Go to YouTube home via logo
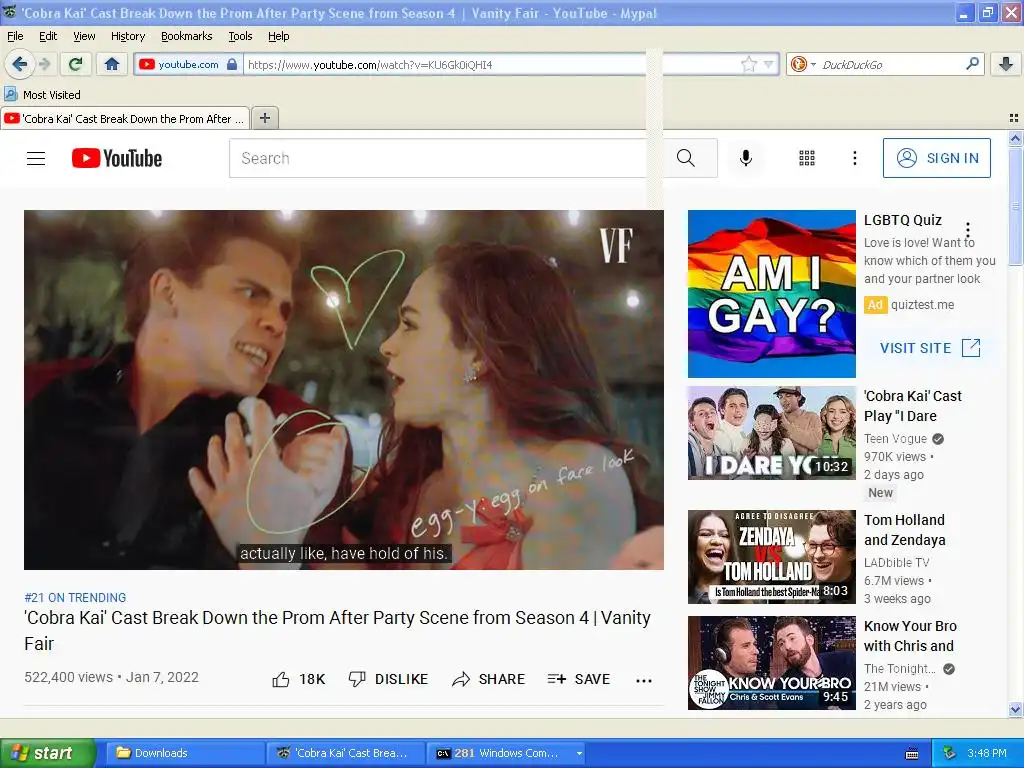The width and height of the screenshot is (1024, 768). click(x=117, y=158)
